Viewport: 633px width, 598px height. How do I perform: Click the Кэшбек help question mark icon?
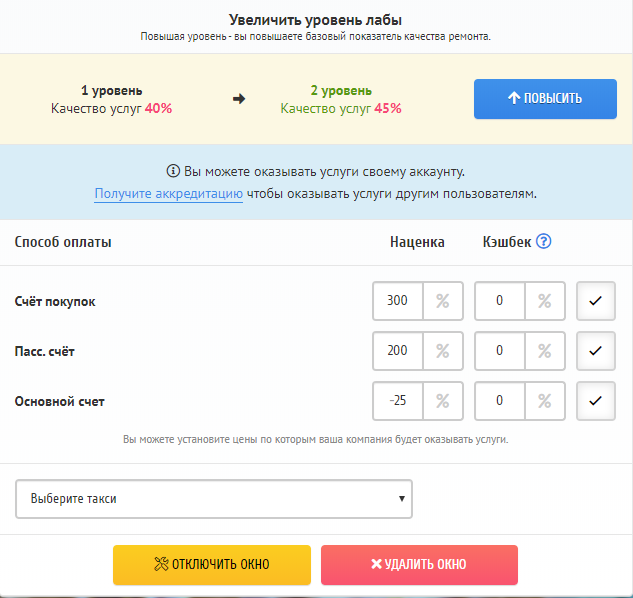[543, 241]
